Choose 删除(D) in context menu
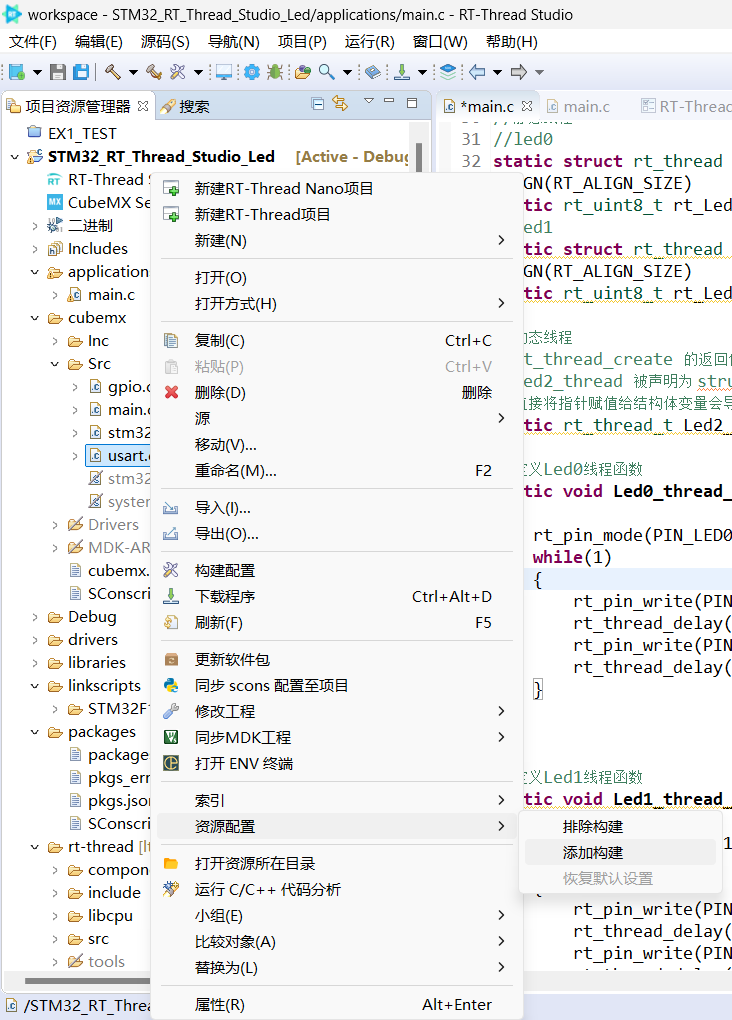Screen dimensions: 732x1020 click(x=337, y=393)
